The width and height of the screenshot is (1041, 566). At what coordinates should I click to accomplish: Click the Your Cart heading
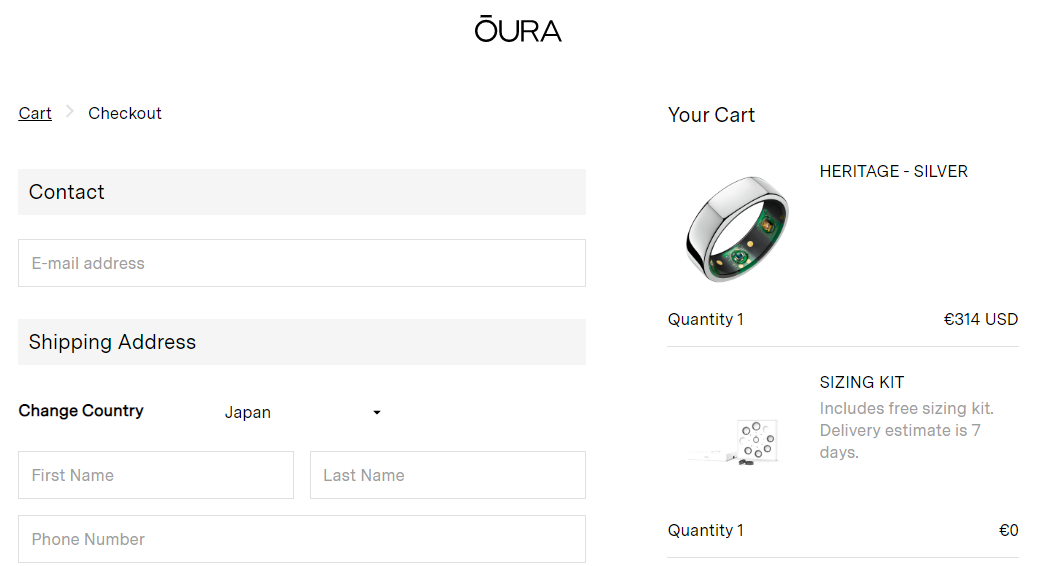pos(711,115)
